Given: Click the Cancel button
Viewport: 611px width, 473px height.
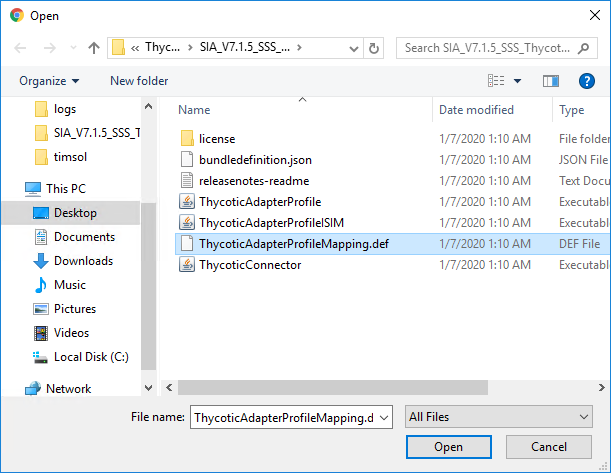Looking at the screenshot, I should click(x=549, y=447).
